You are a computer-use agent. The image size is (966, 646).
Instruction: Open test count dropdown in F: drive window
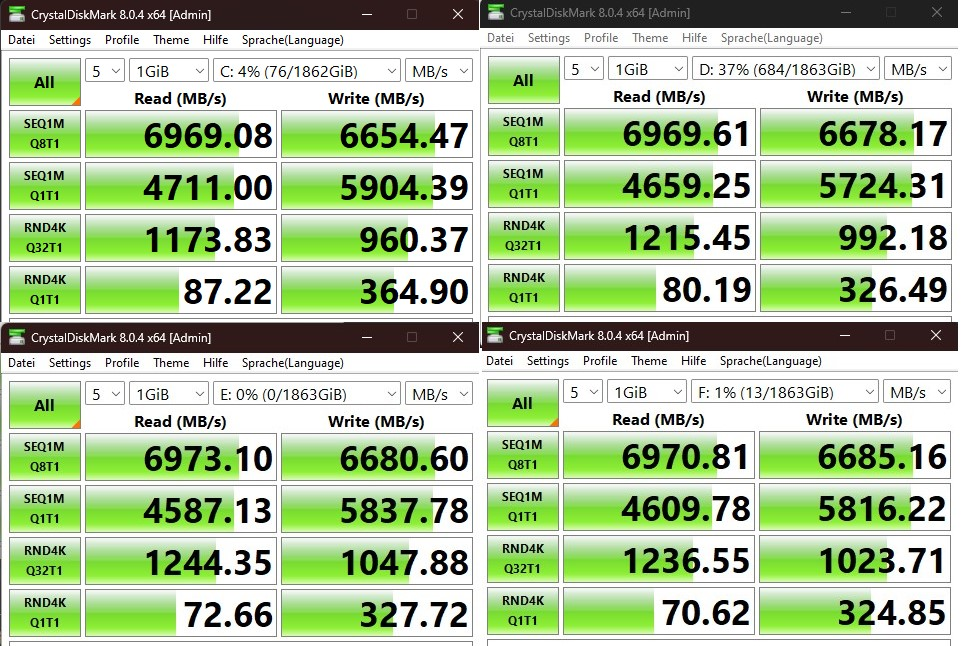(582, 392)
